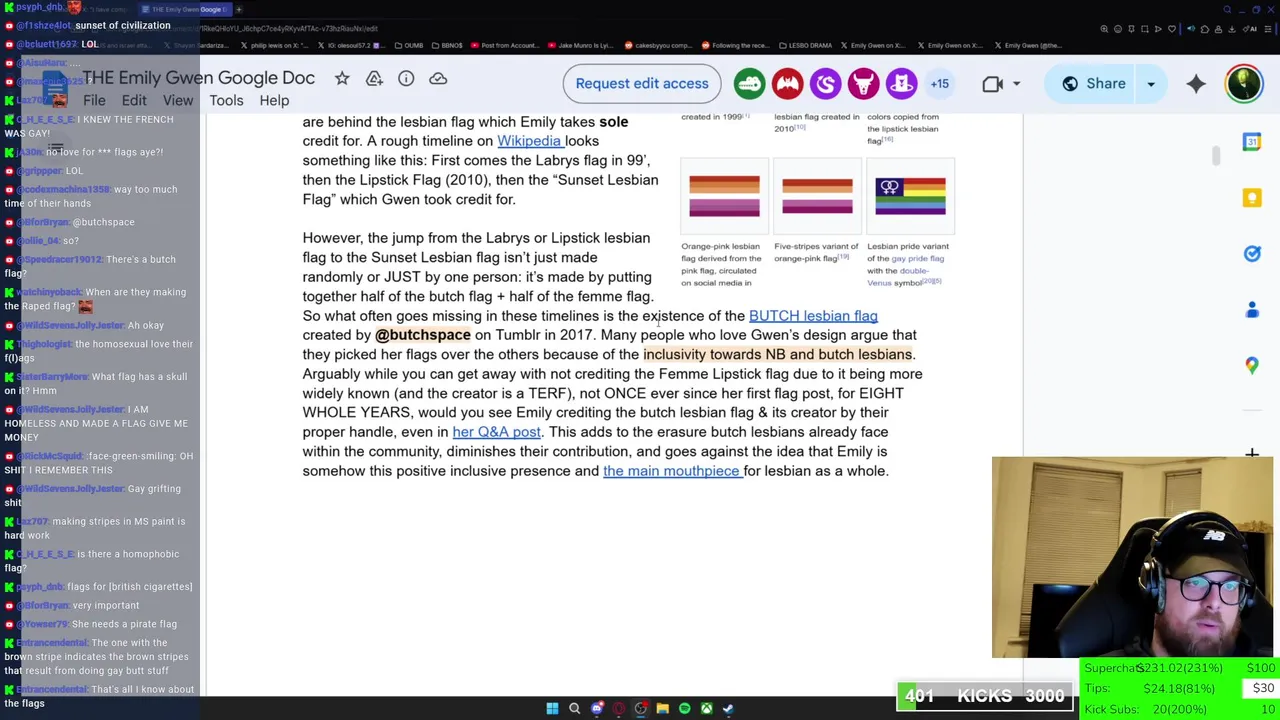Click the document vertical scrollbar
Image resolution: width=1280 pixels, height=720 pixels.
[1216, 156]
